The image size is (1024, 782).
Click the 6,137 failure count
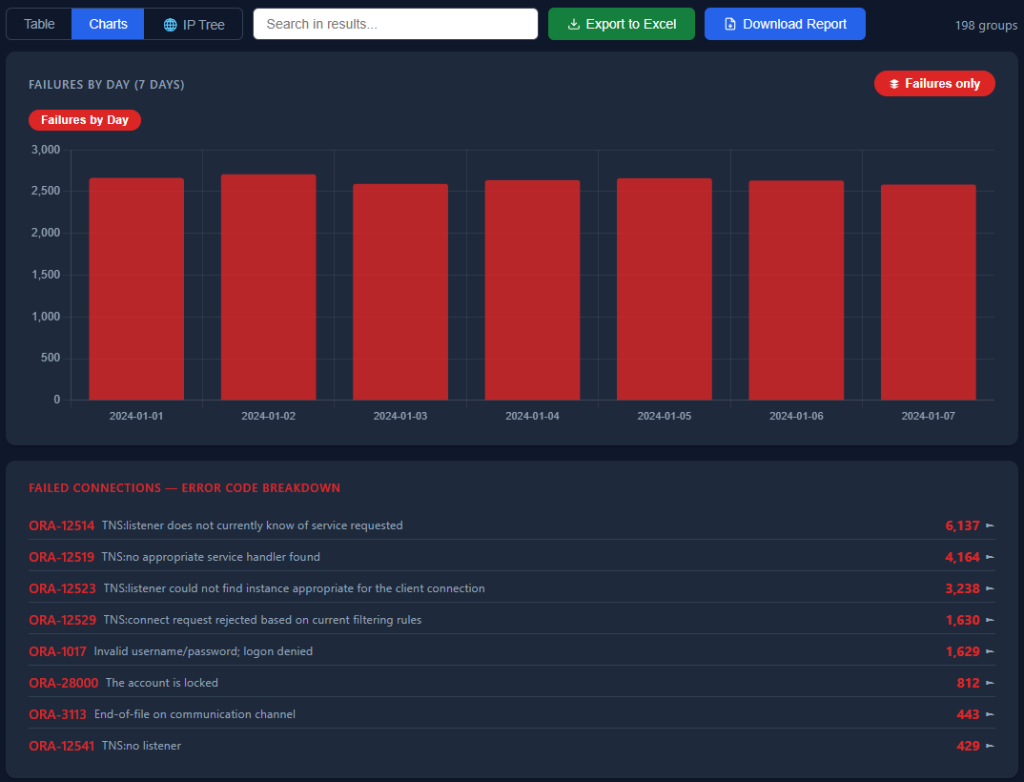(962, 526)
